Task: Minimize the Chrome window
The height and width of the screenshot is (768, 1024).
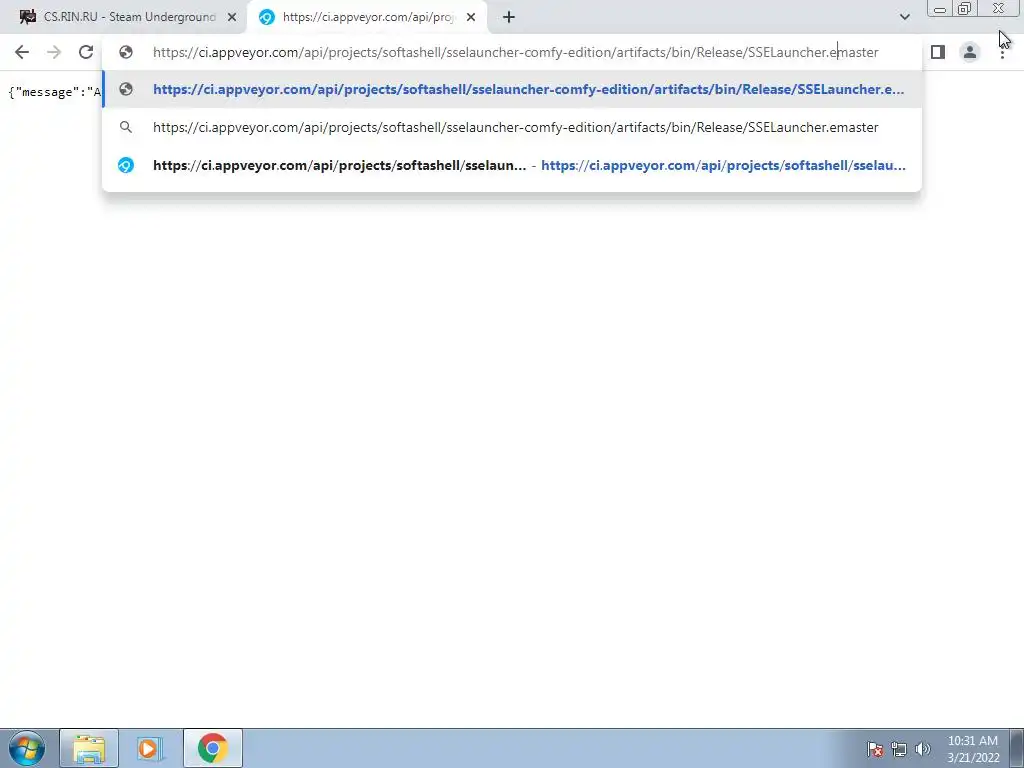Action: (940, 8)
